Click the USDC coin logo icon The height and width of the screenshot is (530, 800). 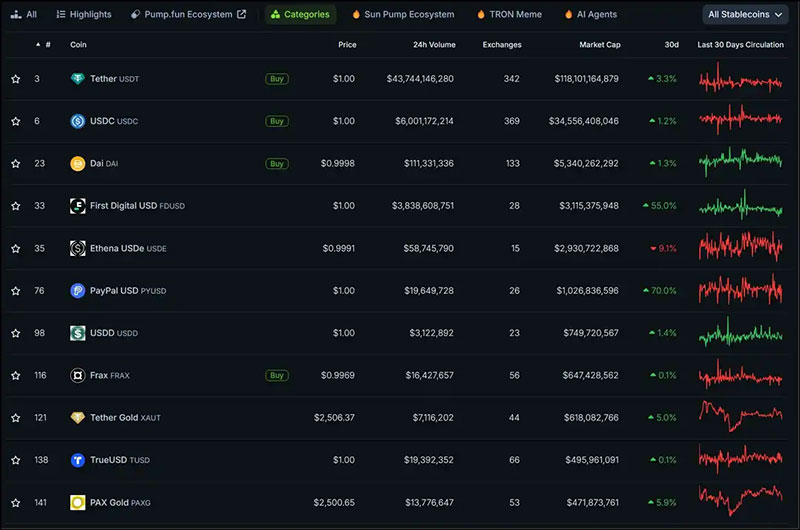[x=77, y=121]
